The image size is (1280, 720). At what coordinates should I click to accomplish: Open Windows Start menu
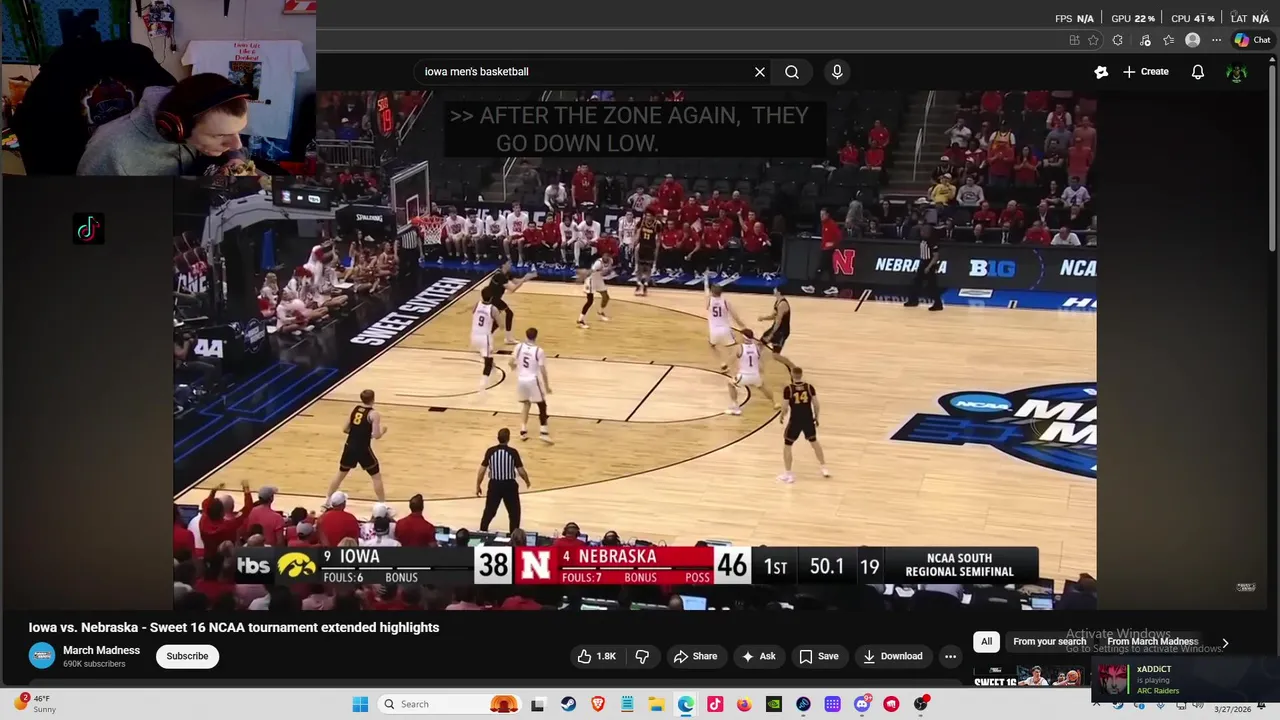coord(360,704)
